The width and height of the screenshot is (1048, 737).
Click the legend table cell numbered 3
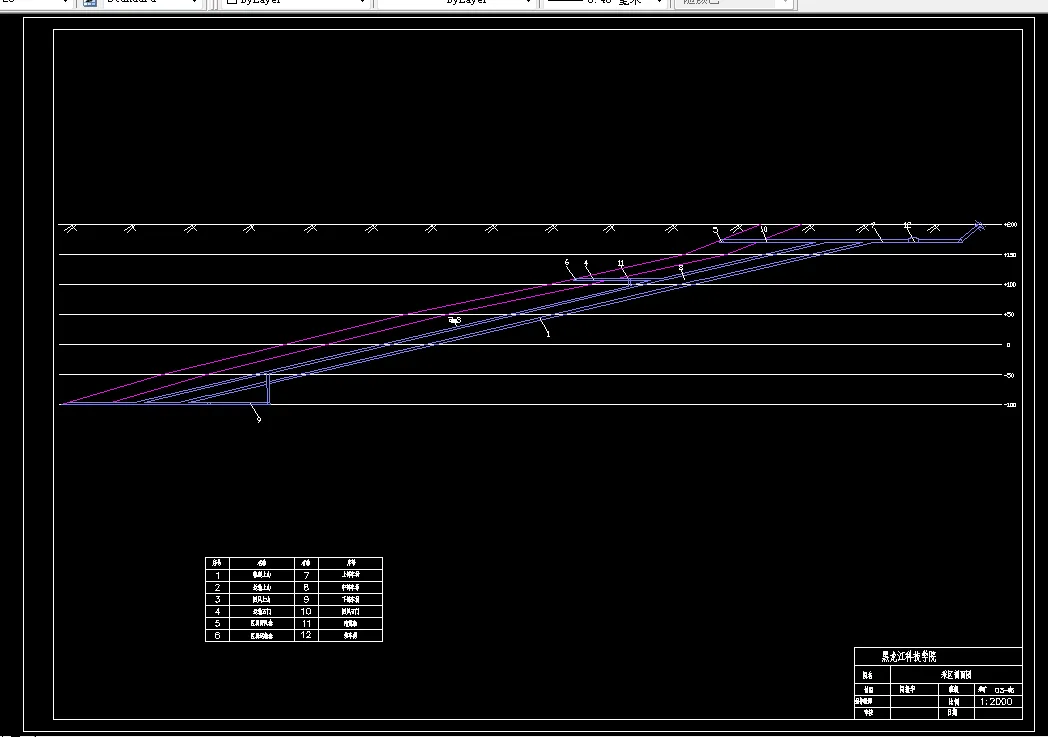217,599
